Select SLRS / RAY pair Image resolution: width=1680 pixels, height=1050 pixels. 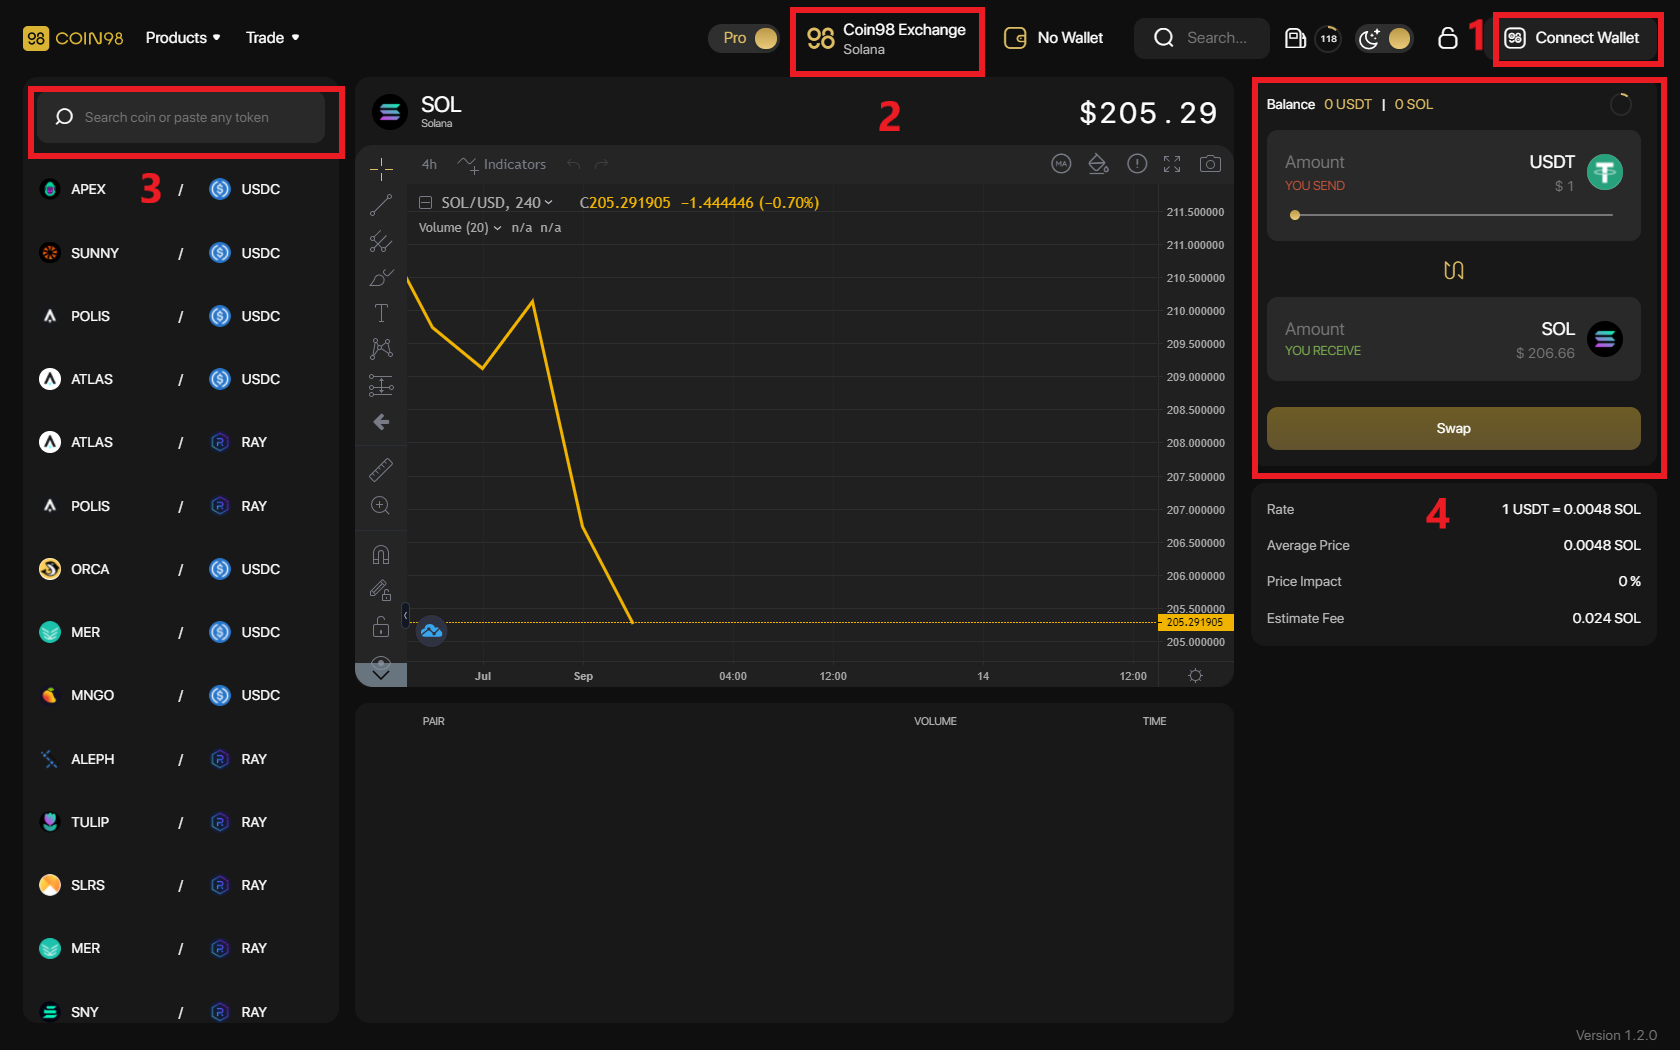point(182,885)
